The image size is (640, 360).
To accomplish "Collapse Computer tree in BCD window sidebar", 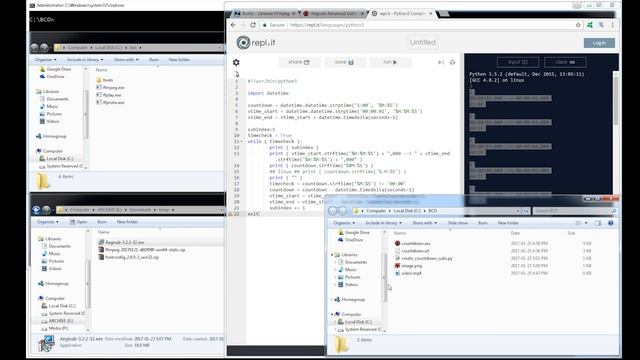I will click(332, 314).
